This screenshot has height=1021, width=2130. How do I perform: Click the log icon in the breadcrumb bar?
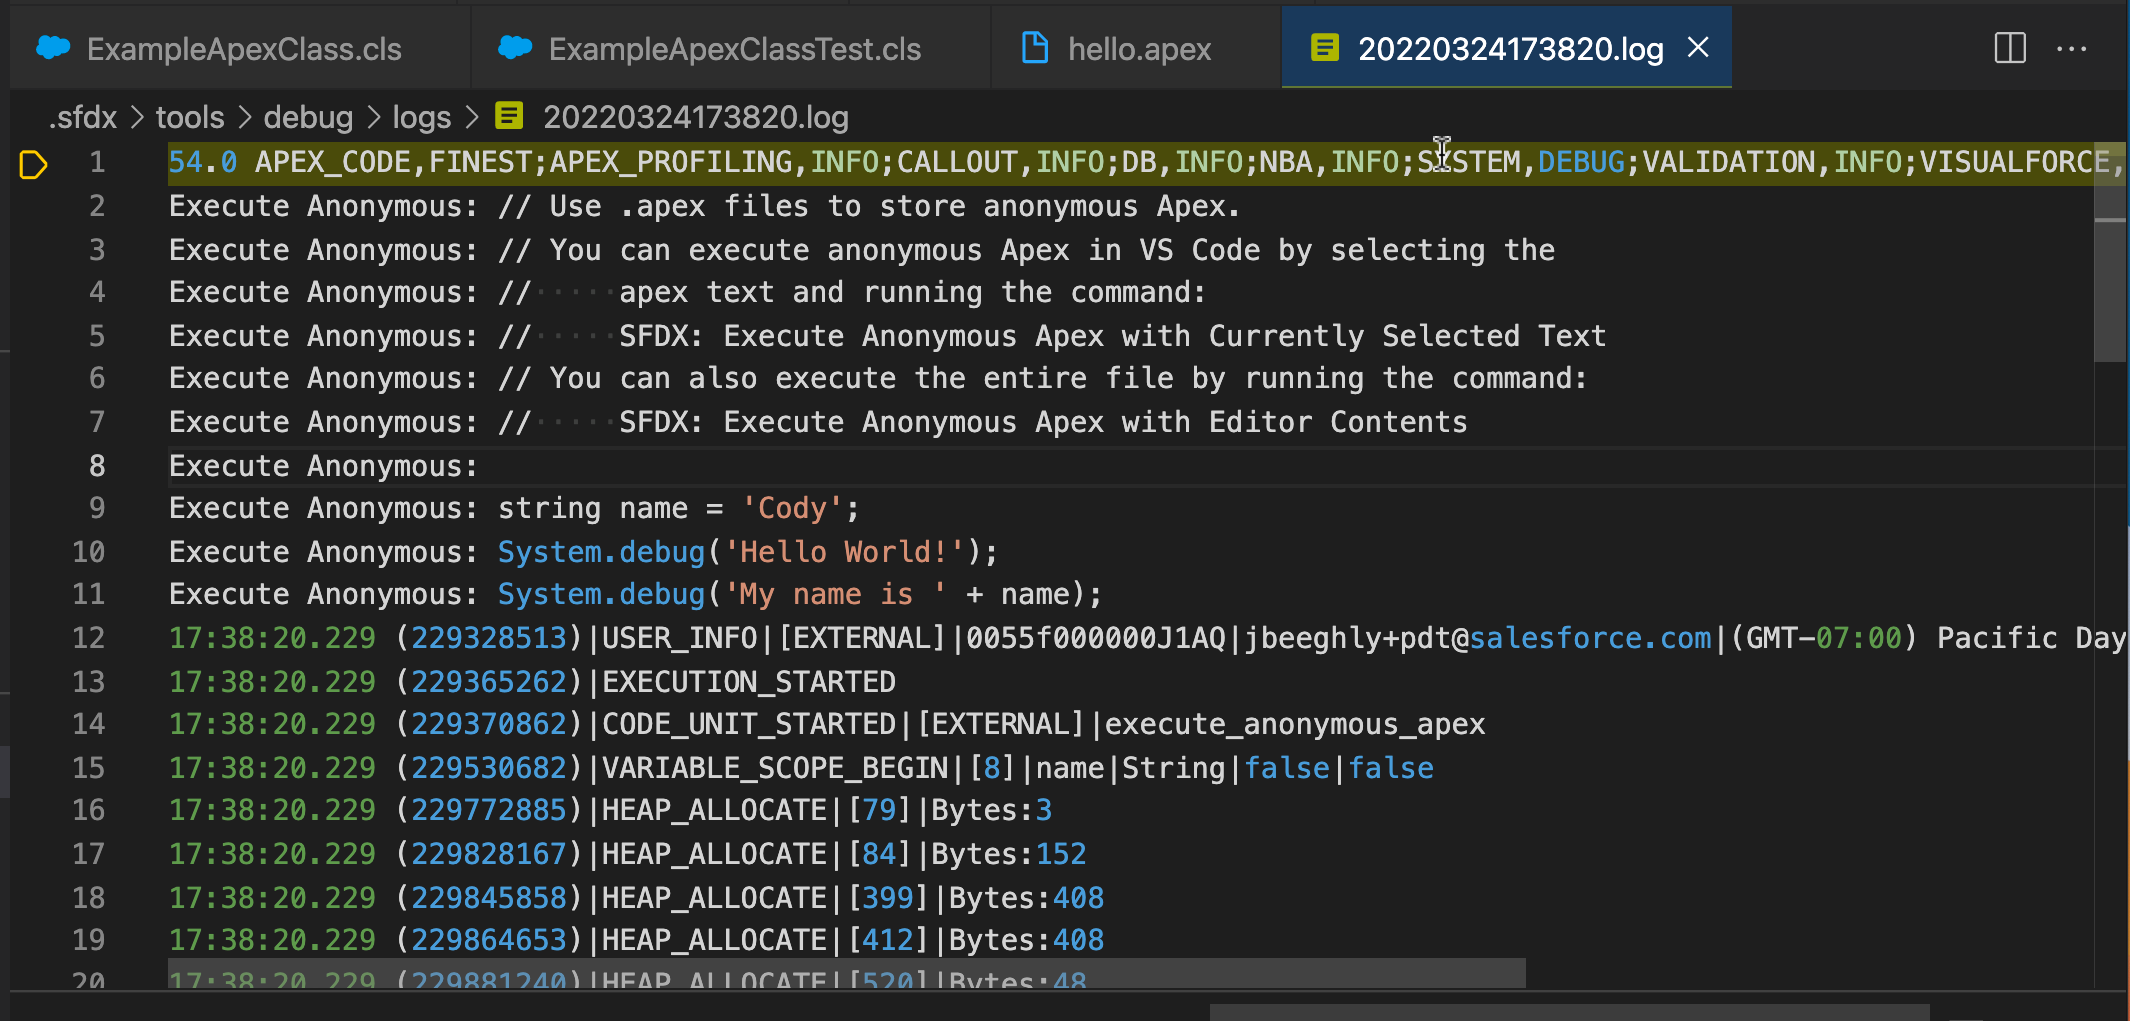pos(510,116)
